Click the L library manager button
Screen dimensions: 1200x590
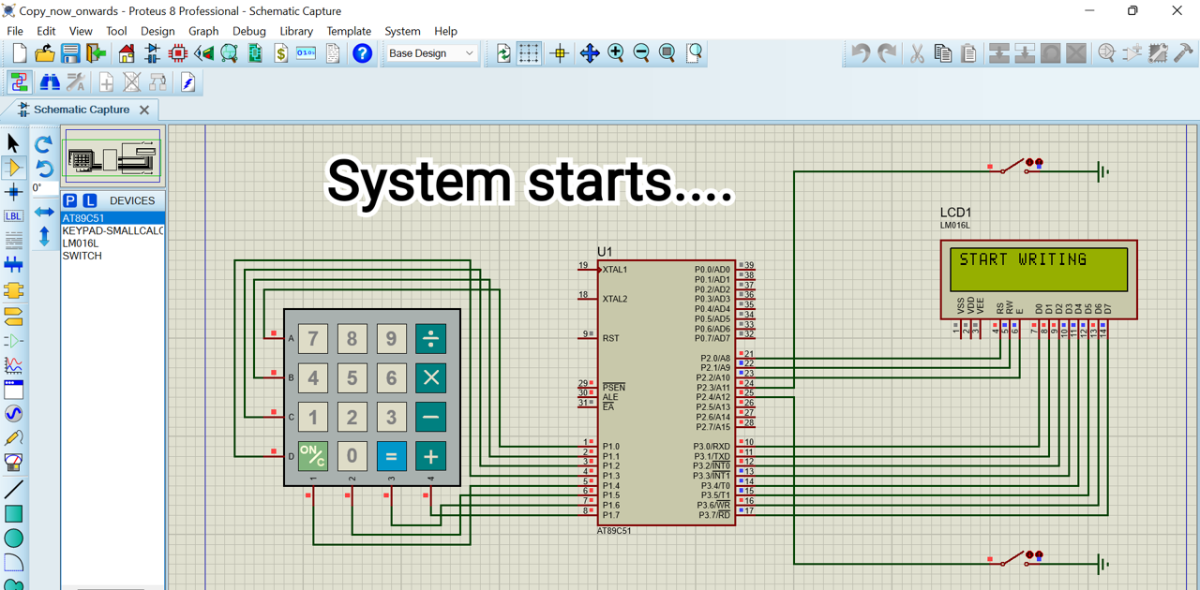(89, 200)
